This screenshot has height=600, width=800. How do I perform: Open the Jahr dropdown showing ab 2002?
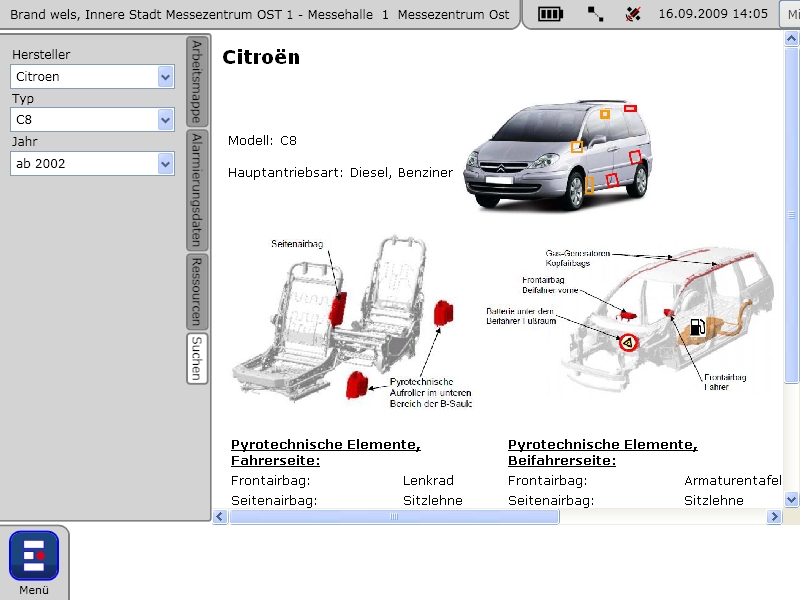[x=92, y=164]
